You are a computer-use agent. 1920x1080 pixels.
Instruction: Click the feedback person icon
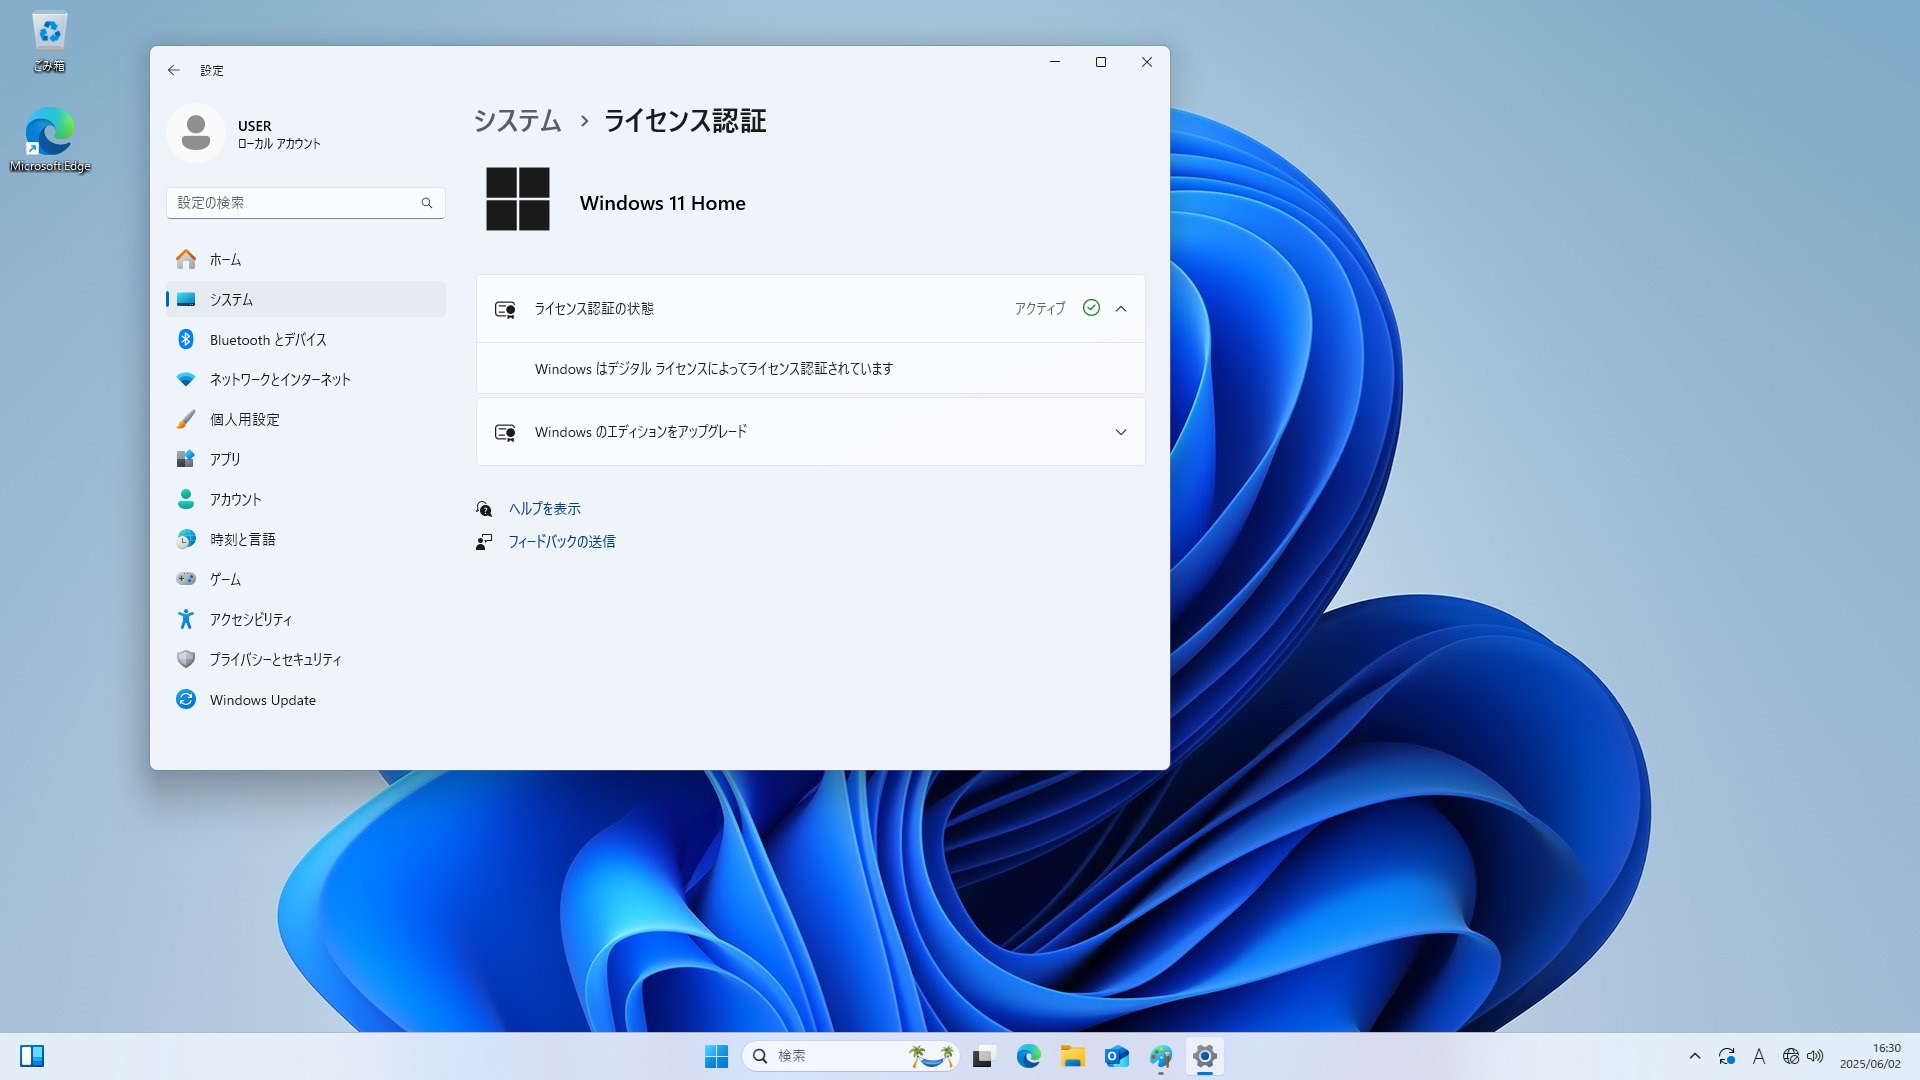tap(484, 541)
